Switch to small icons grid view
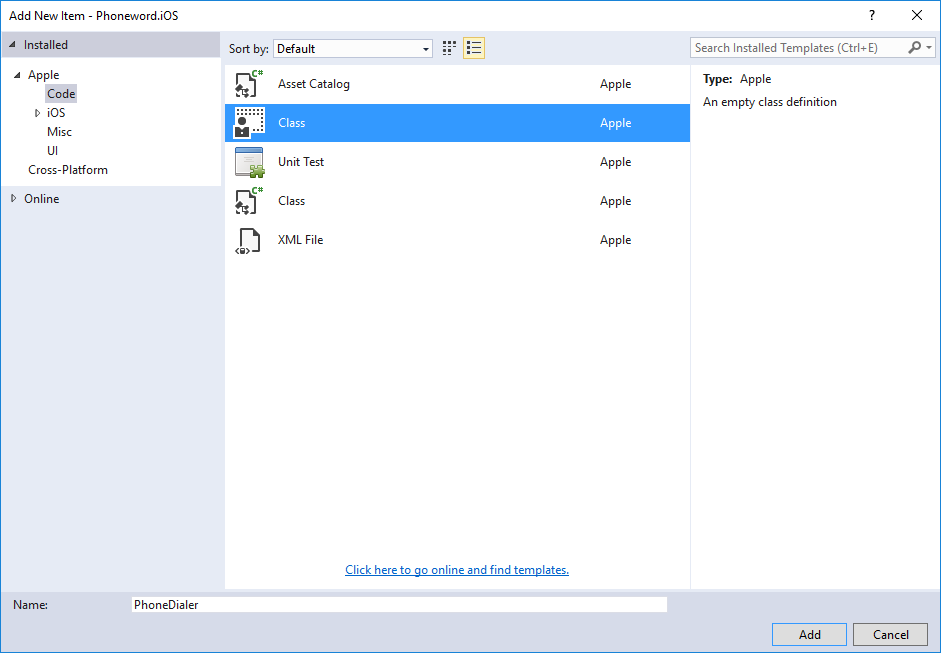 pos(450,48)
